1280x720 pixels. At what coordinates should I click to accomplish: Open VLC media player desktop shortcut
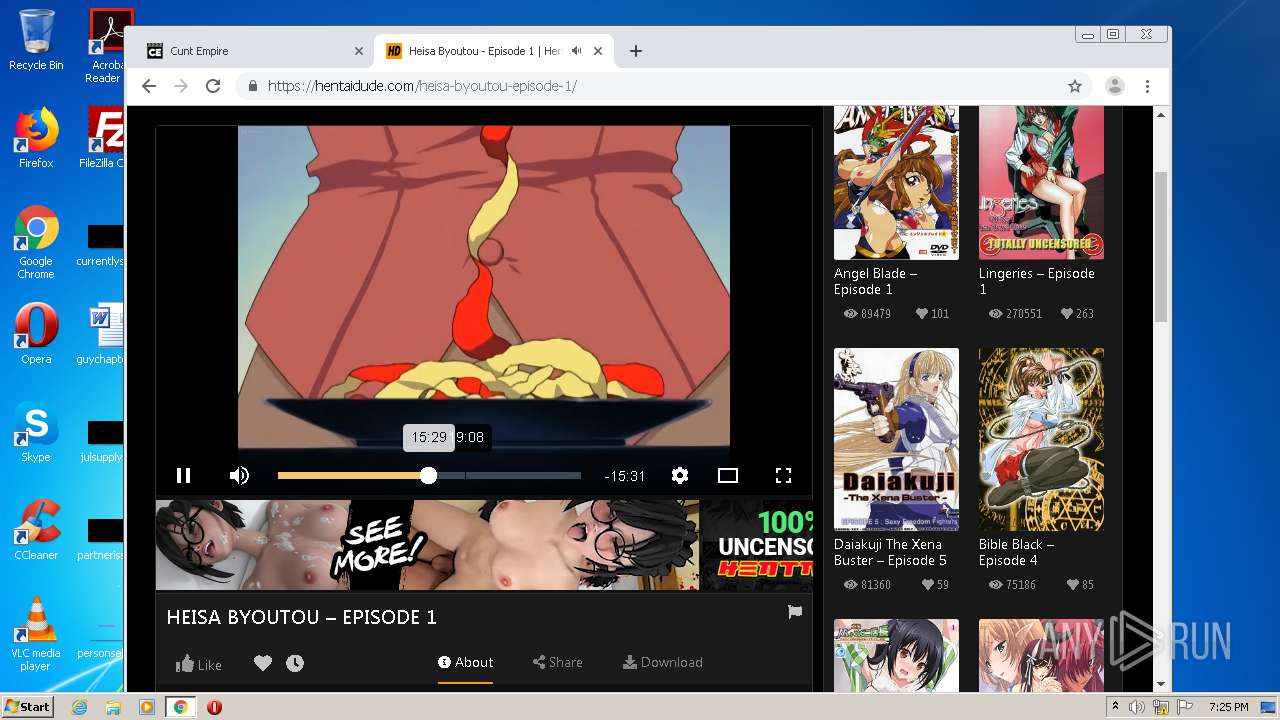(36, 635)
